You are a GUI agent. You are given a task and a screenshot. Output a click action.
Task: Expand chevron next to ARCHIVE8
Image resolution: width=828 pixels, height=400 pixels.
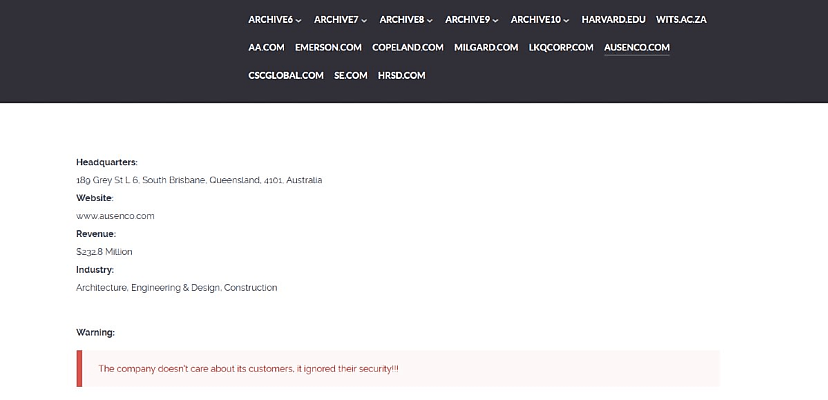429,21
